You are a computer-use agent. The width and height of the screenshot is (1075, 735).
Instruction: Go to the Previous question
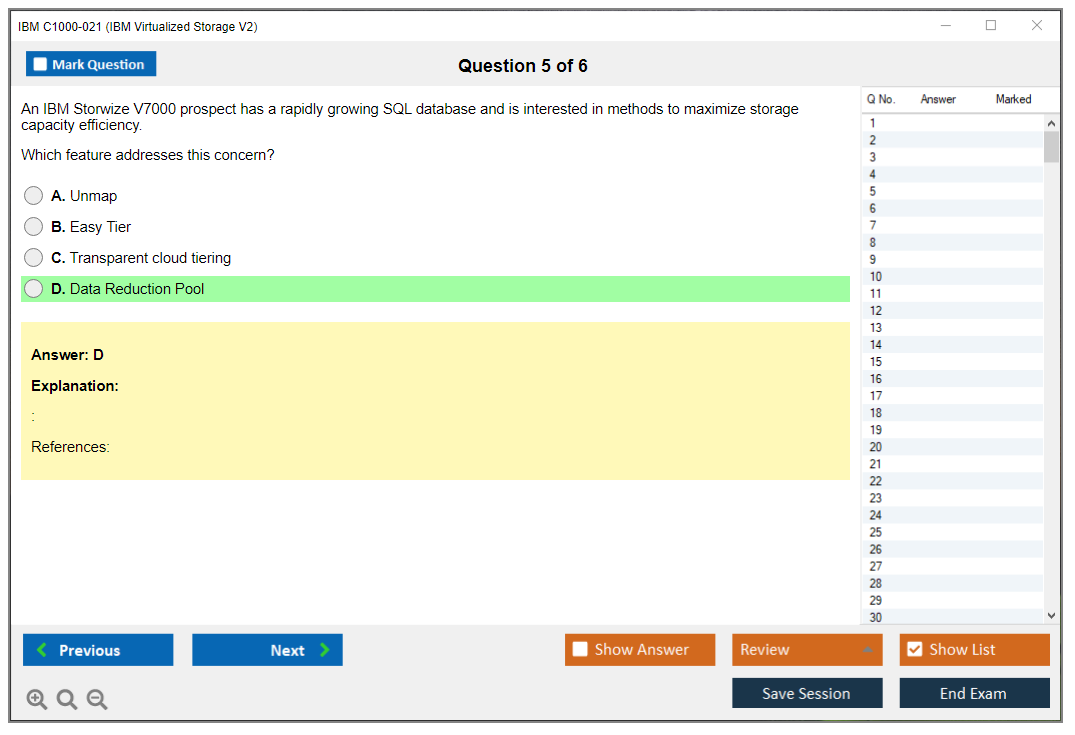98,650
